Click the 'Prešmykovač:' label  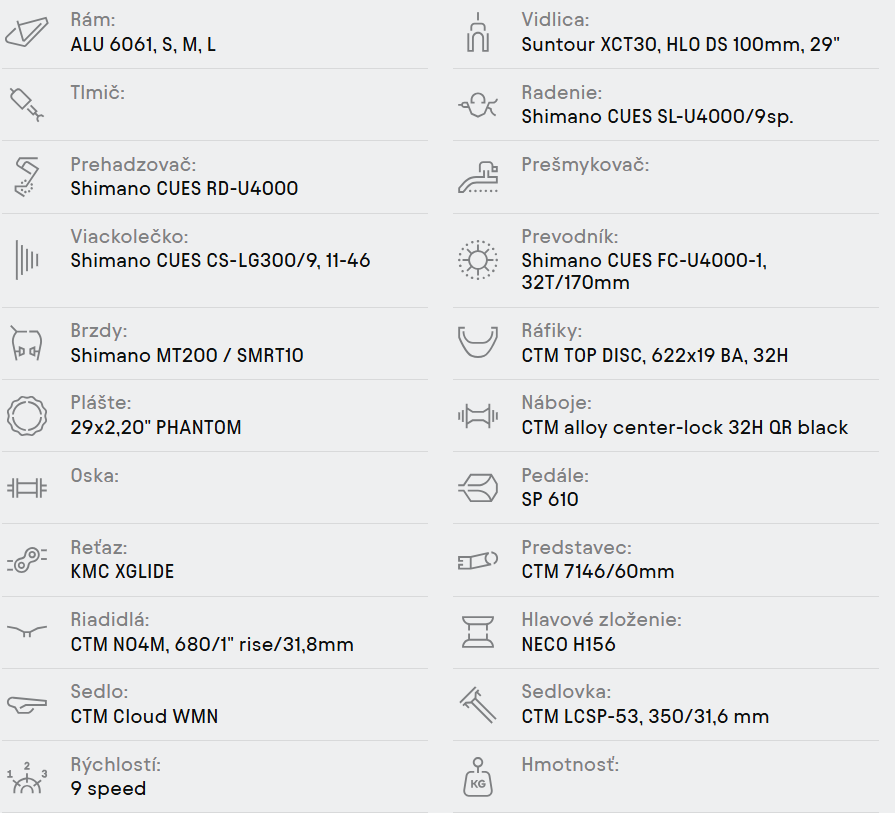586,164
